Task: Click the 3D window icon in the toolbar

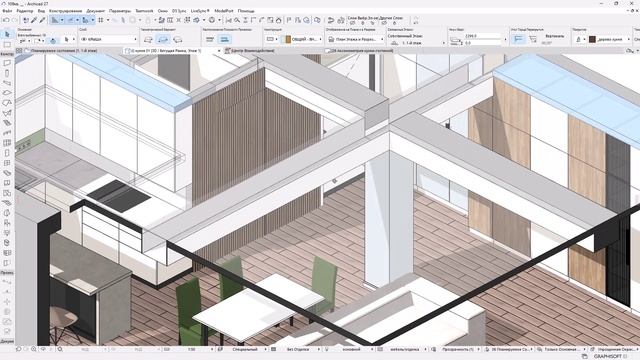Action: (x=196, y=20)
